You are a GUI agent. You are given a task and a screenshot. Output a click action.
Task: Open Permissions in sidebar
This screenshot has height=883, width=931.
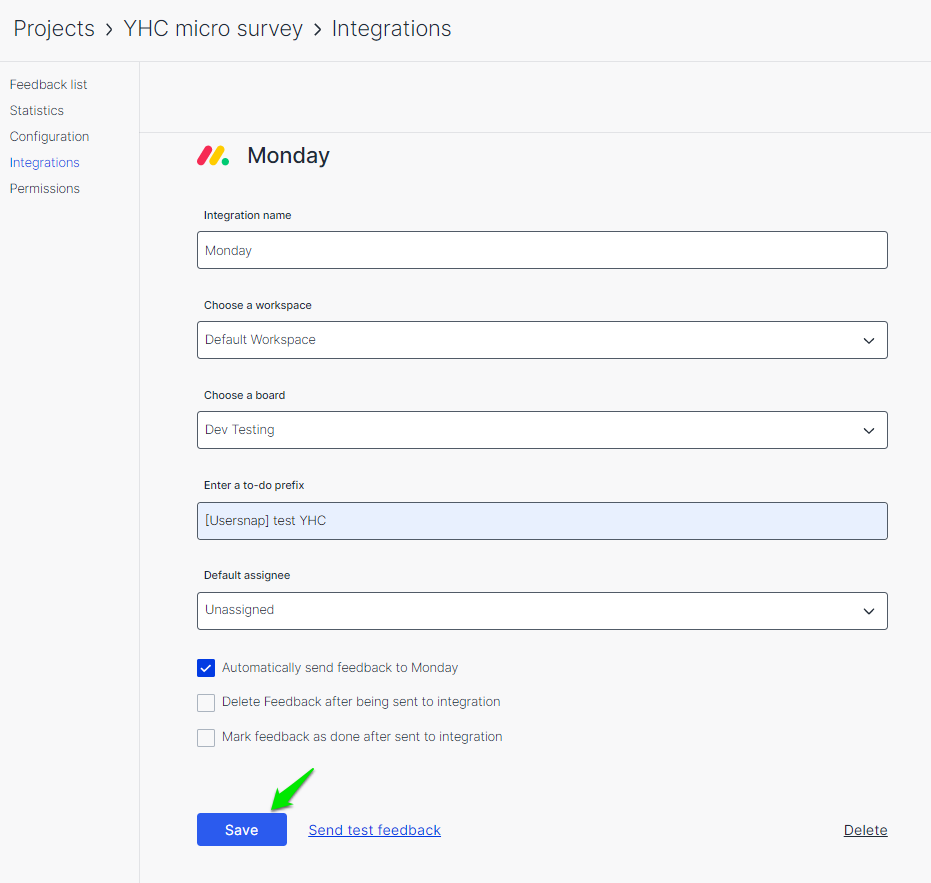pyautogui.click(x=45, y=188)
